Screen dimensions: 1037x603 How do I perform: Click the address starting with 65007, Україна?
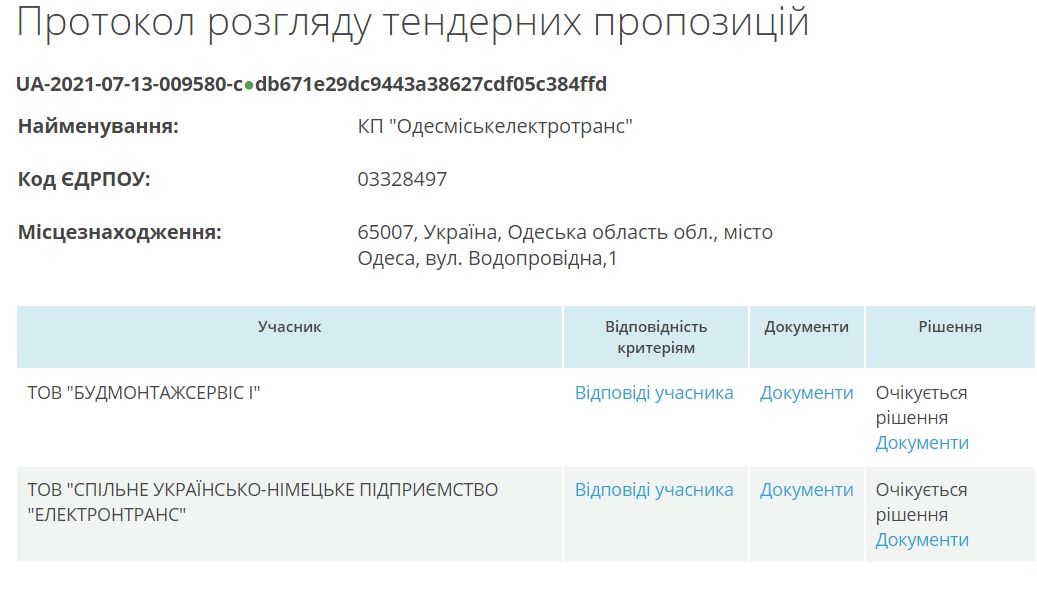[565, 245]
